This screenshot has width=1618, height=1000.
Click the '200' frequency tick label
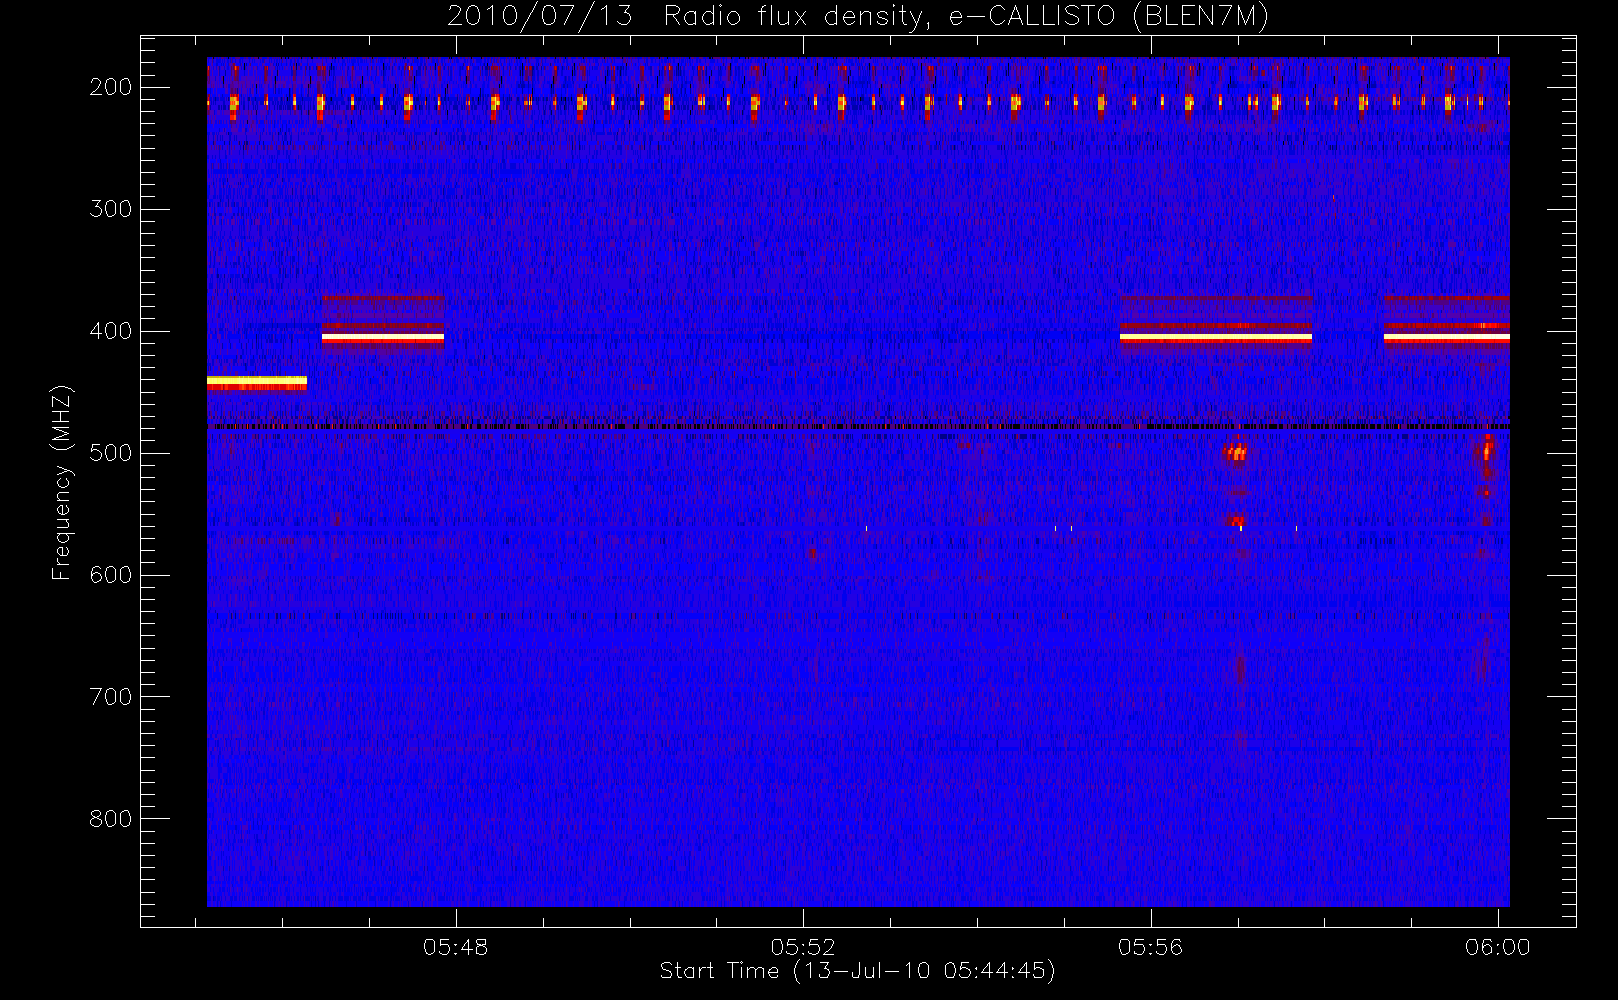point(111,87)
